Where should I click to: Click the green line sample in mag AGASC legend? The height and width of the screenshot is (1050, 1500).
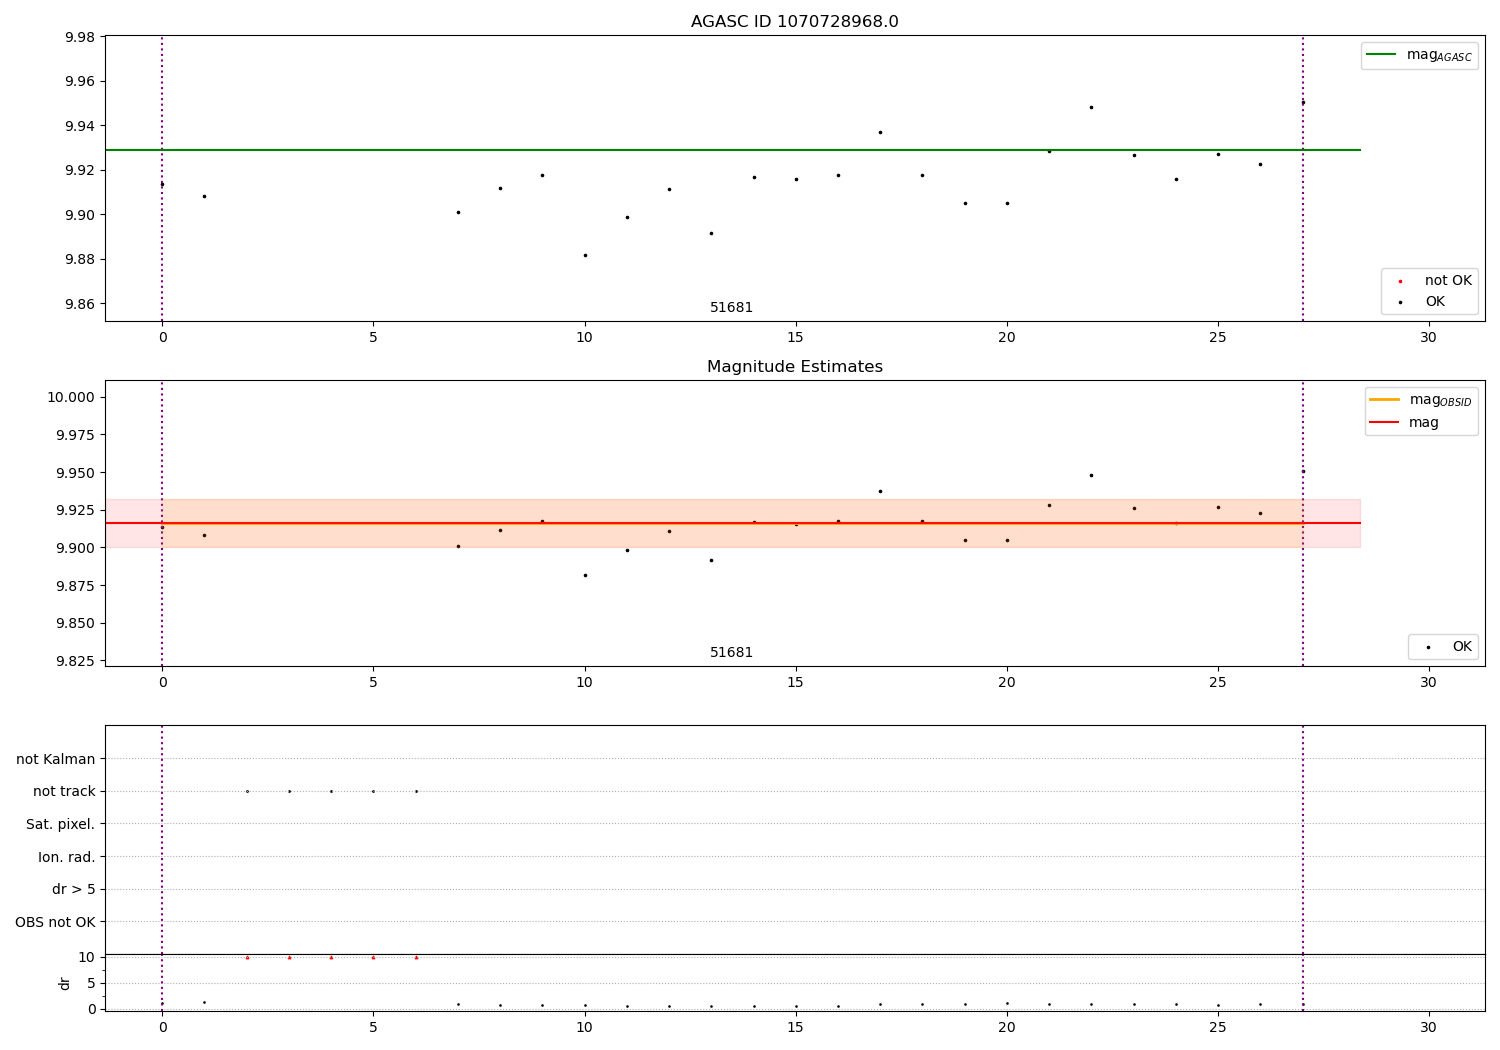tap(1381, 55)
